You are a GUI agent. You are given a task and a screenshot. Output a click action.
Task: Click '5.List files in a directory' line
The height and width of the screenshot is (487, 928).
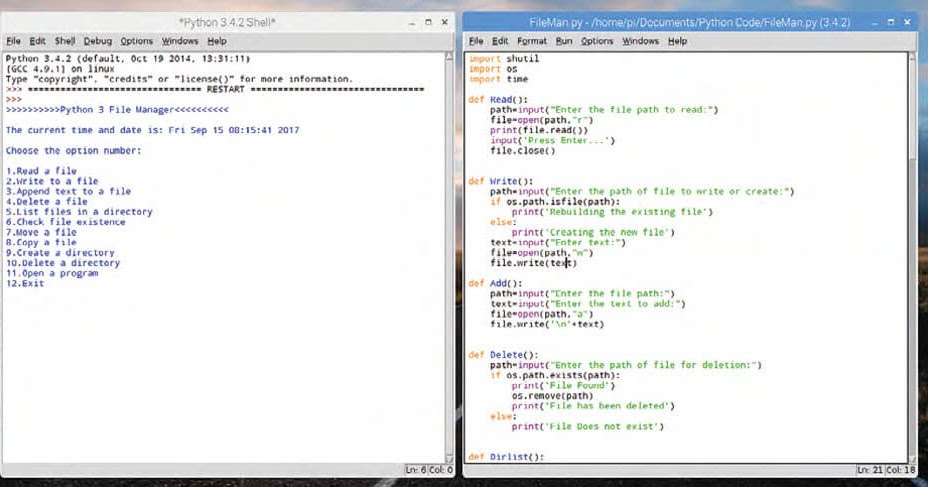pyautogui.click(x=79, y=211)
